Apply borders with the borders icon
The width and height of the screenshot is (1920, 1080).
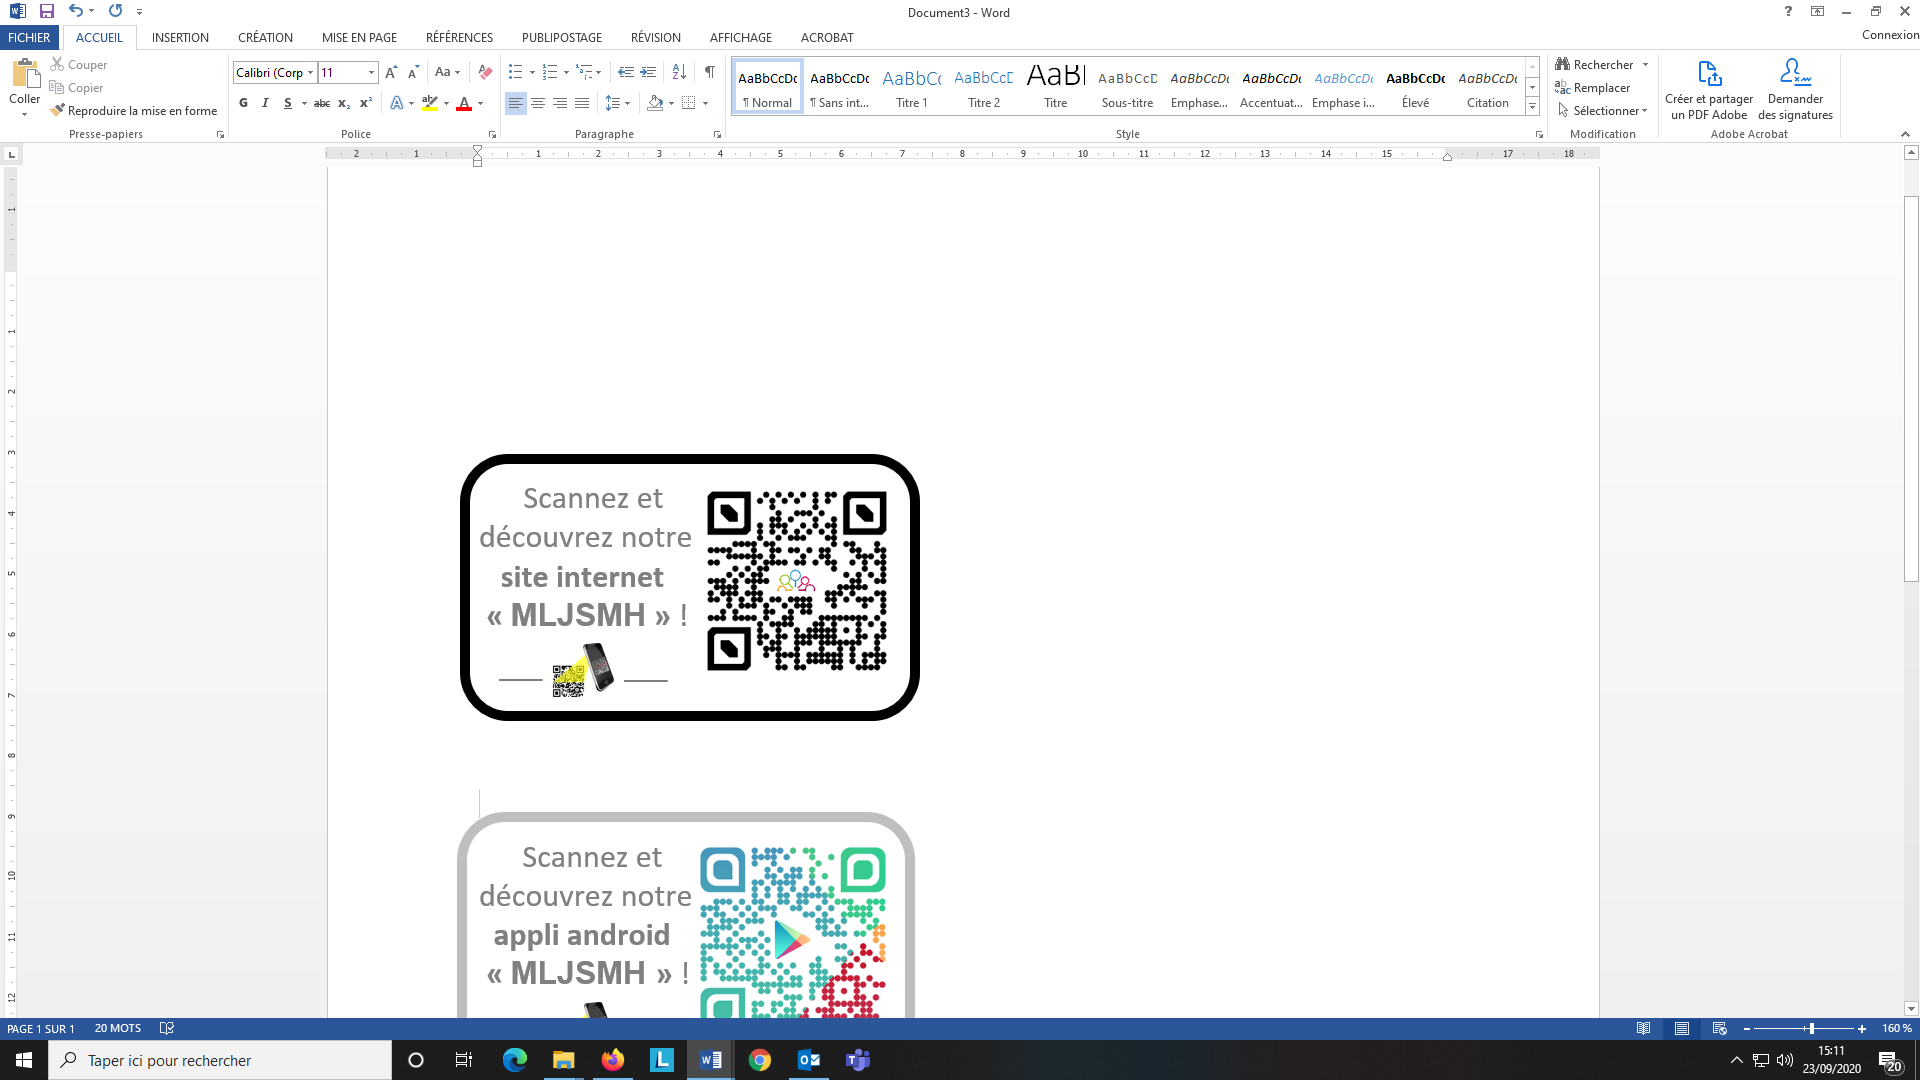pos(689,103)
